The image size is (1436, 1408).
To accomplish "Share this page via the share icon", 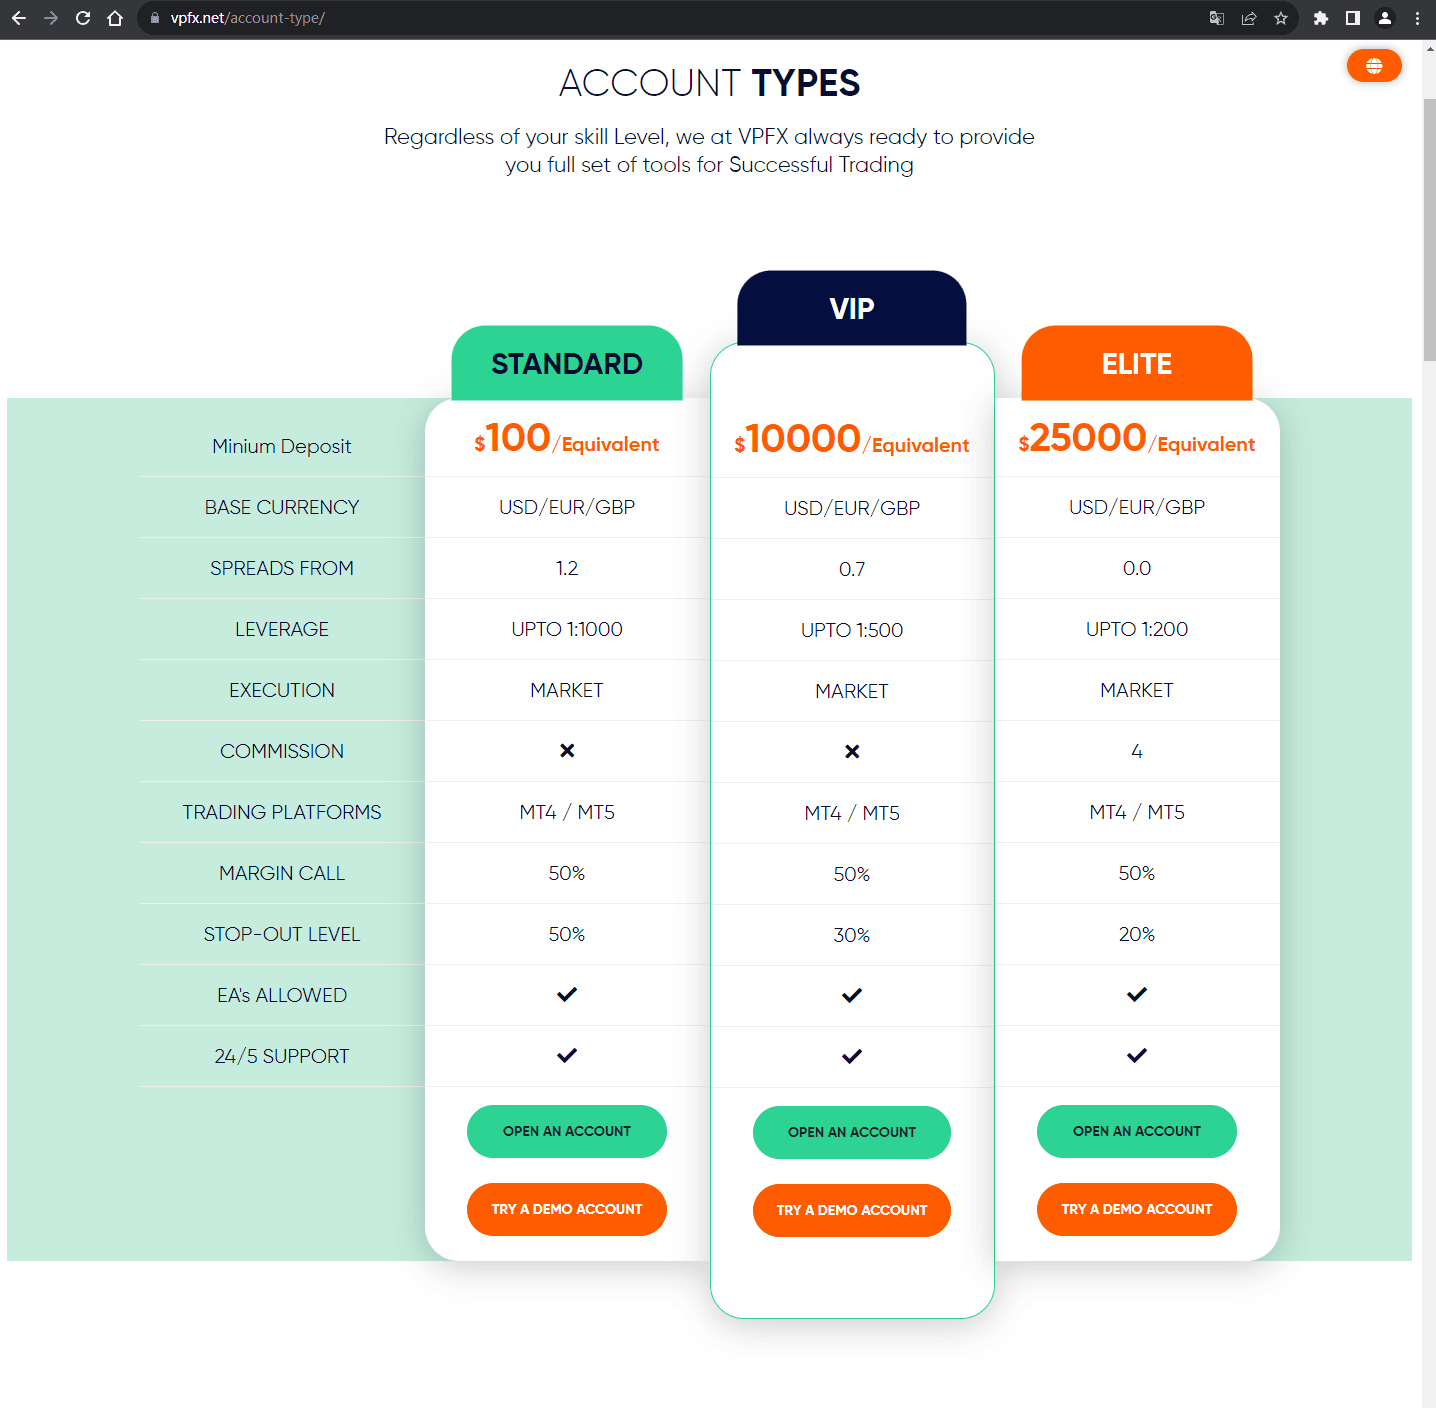I will pyautogui.click(x=1249, y=18).
